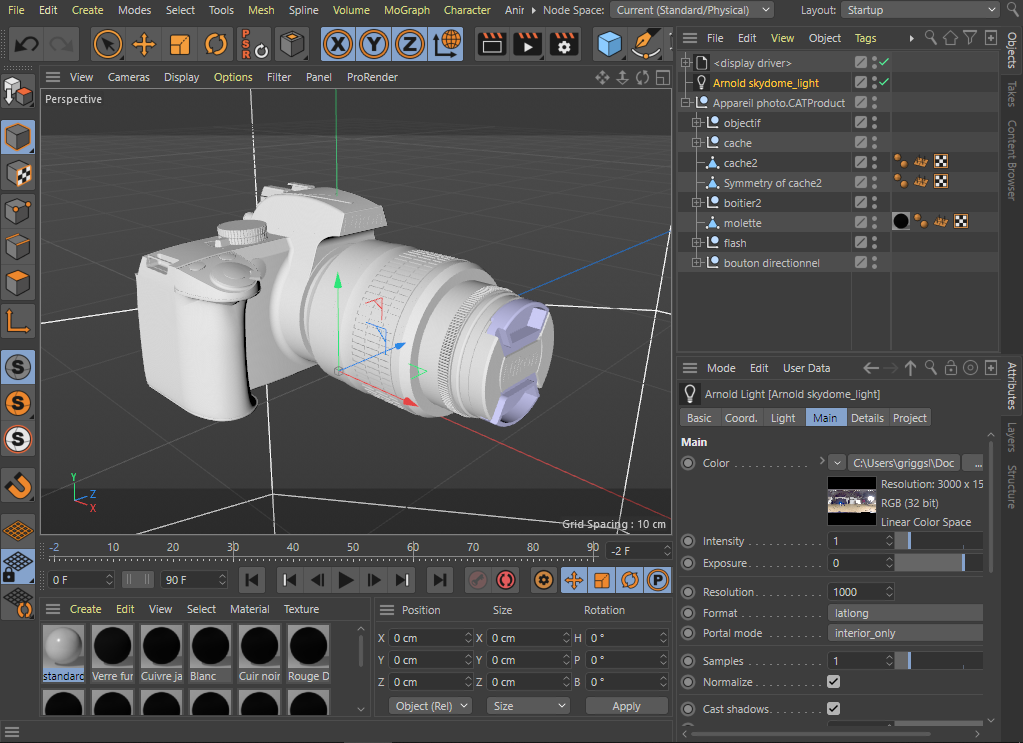Open the MoGraph menu
The width and height of the screenshot is (1023, 743).
coord(407,10)
